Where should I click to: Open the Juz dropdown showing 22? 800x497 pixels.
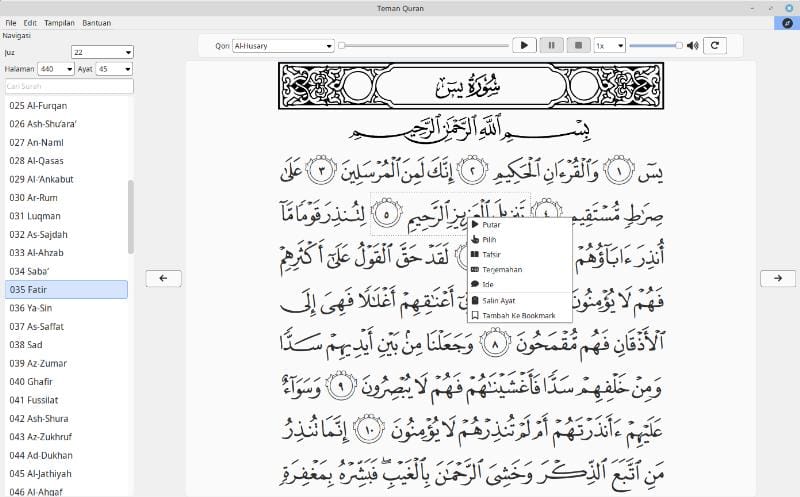[x=102, y=52]
